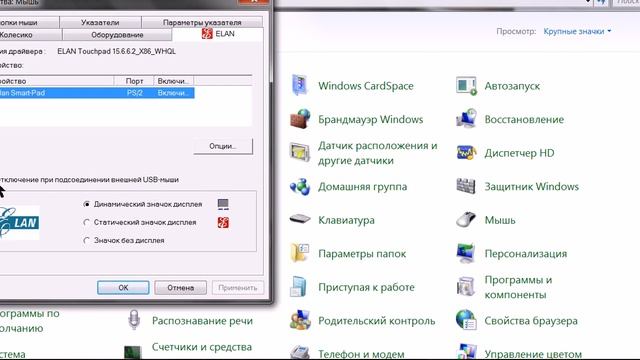
Task: Open the Автозапуск link
Action: pos(512,86)
